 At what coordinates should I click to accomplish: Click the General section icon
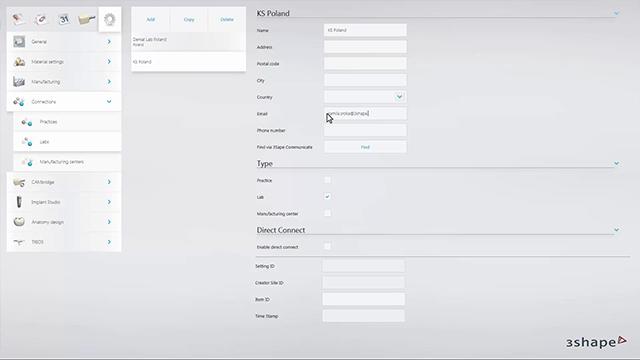pos(19,42)
